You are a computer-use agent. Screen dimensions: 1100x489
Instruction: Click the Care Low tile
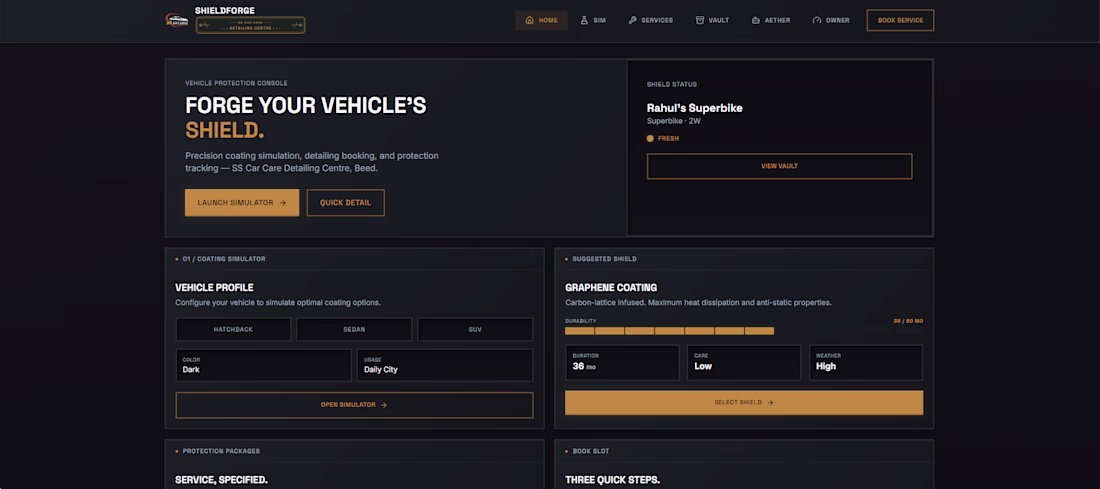click(744, 362)
